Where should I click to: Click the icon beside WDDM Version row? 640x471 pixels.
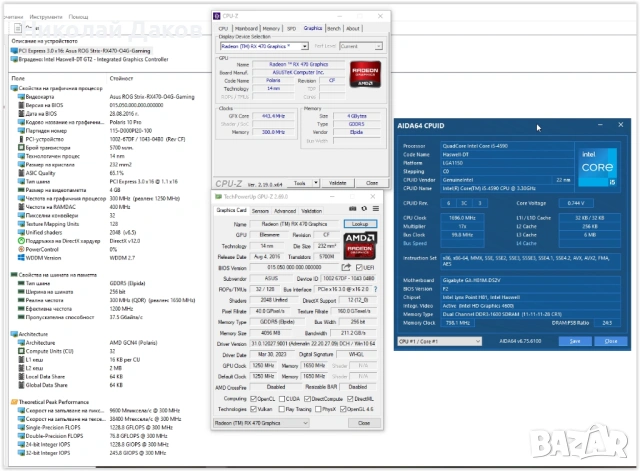click(x=21, y=258)
